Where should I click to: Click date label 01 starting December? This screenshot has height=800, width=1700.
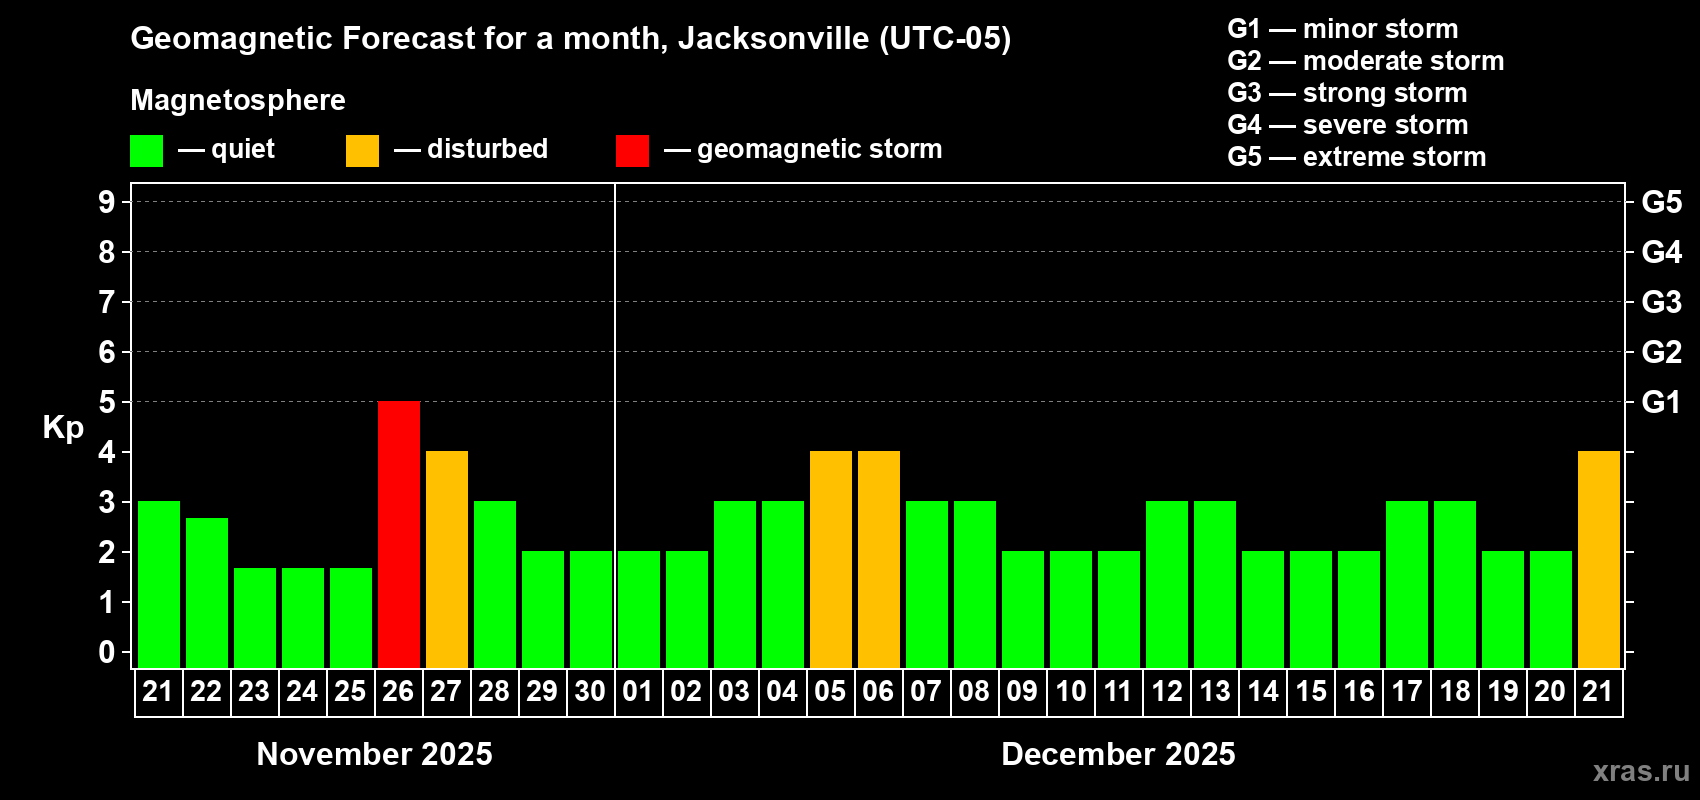coord(638,691)
